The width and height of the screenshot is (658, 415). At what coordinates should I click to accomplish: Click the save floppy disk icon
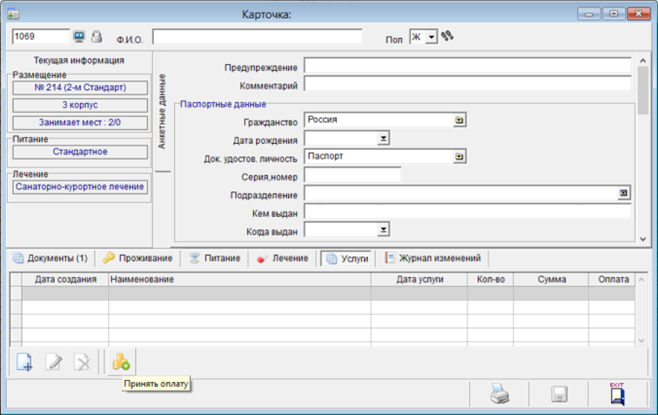[x=559, y=393]
